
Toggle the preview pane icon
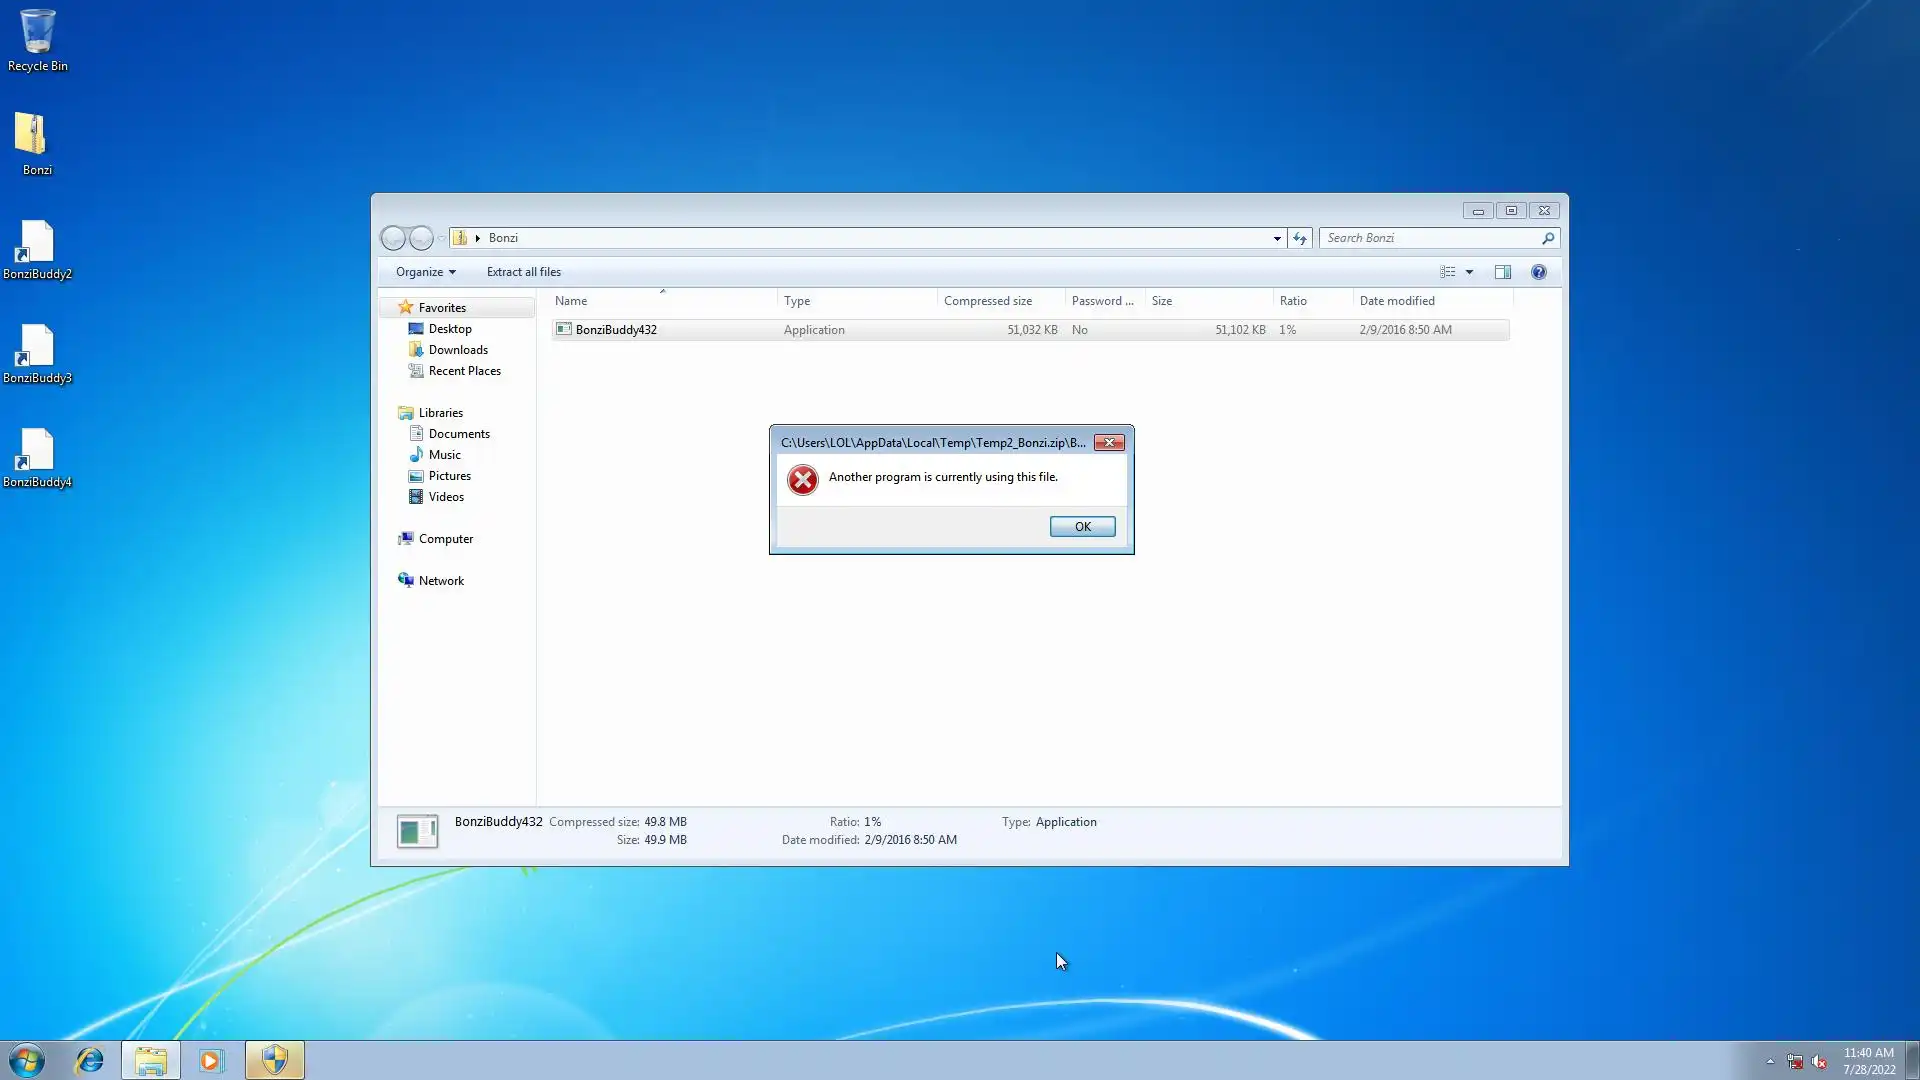pyautogui.click(x=1502, y=272)
